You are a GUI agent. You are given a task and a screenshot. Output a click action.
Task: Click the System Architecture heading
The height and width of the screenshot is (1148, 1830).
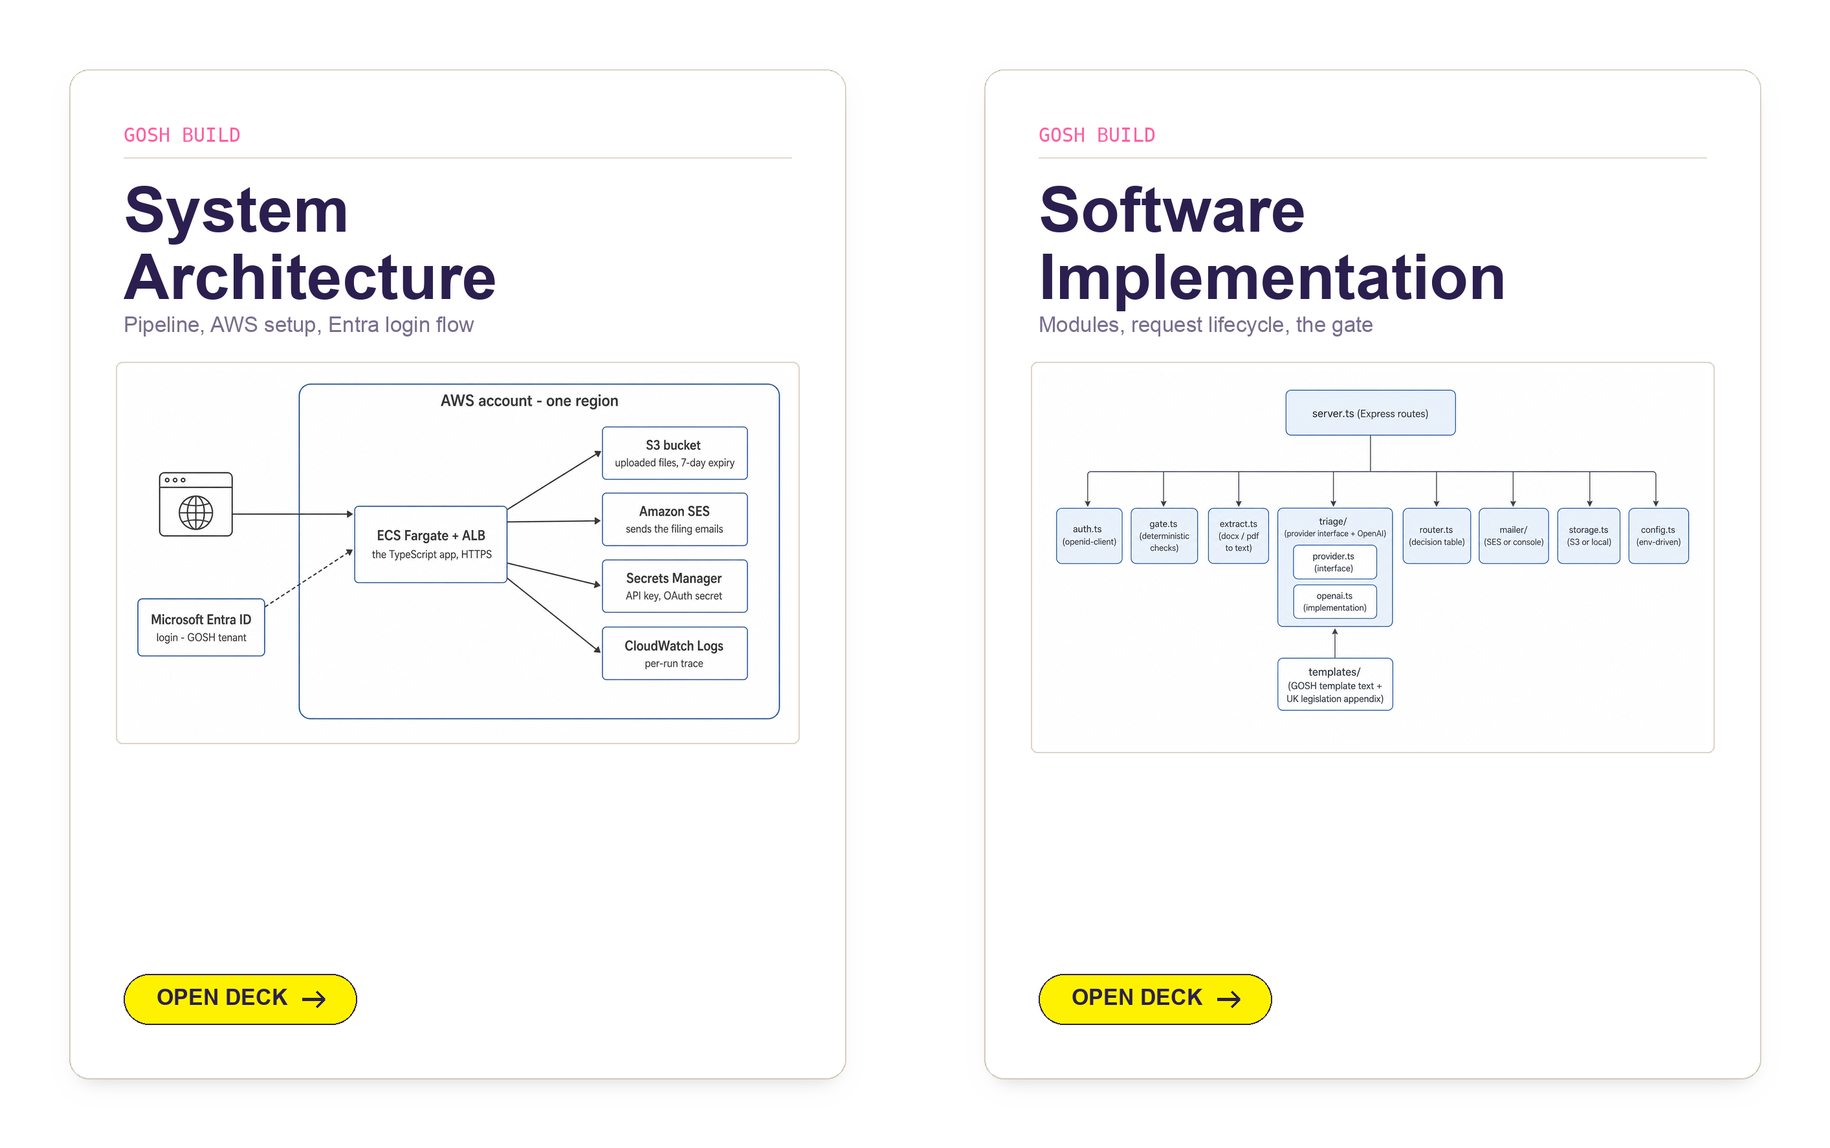point(310,243)
